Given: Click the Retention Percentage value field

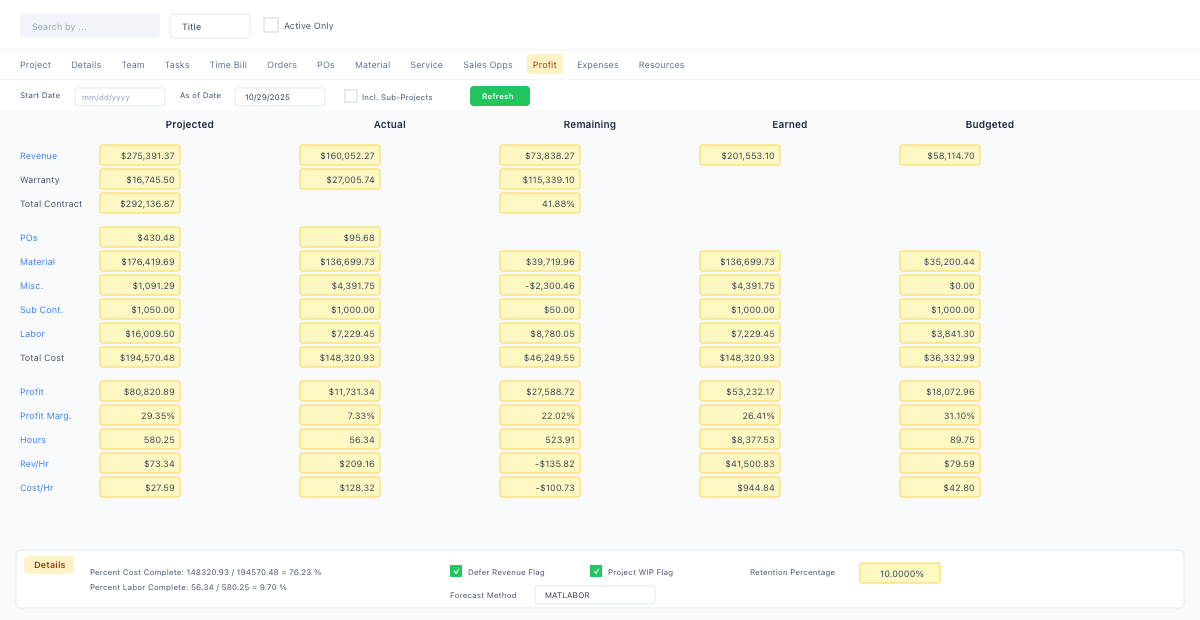Looking at the screenshot, I should click(x=899, y=574).
